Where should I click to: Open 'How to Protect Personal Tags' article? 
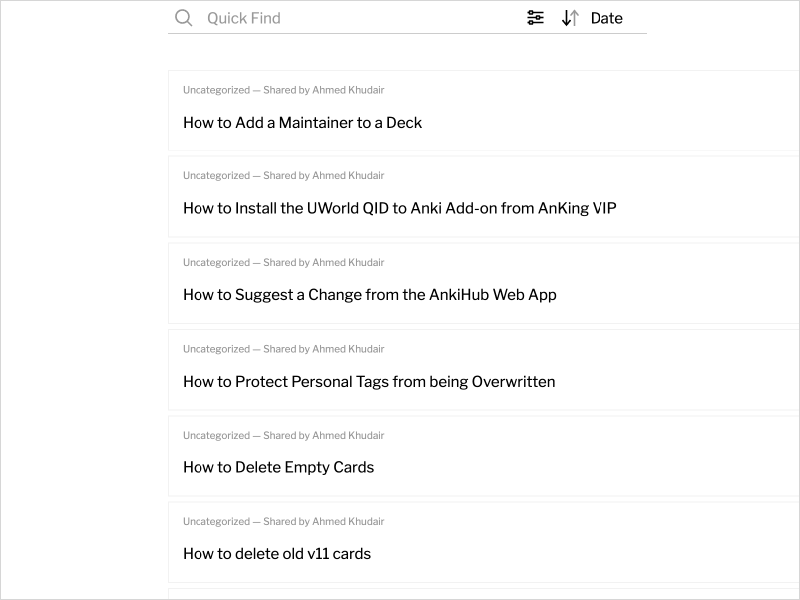[368, 382]
